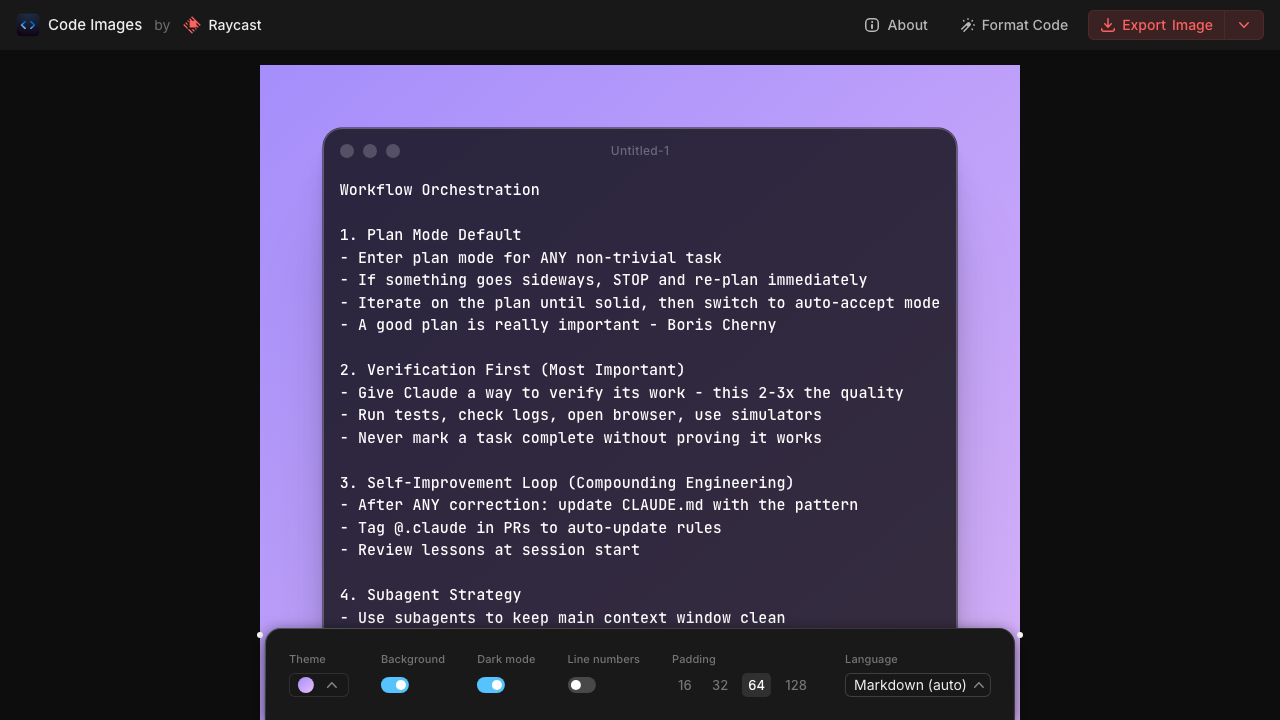
Task: Click the Export Image download icon
Action: [1108, 25]
